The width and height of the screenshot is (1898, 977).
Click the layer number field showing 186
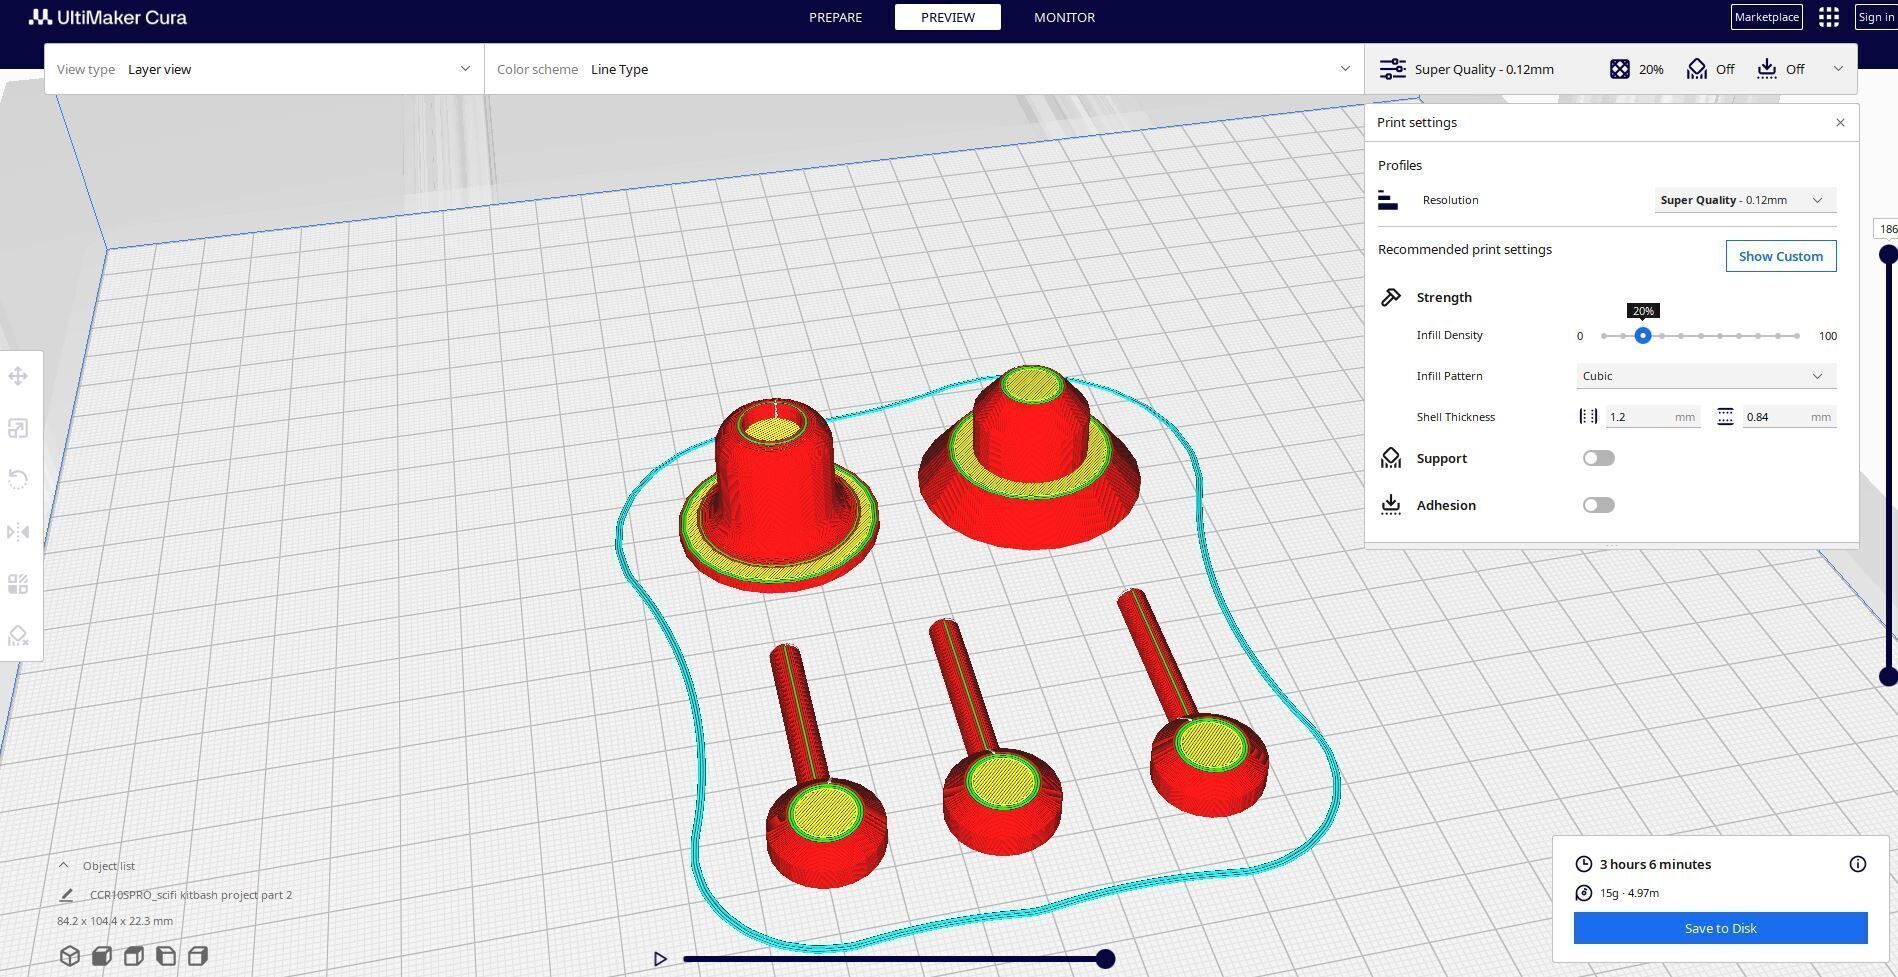point(1886,229)
